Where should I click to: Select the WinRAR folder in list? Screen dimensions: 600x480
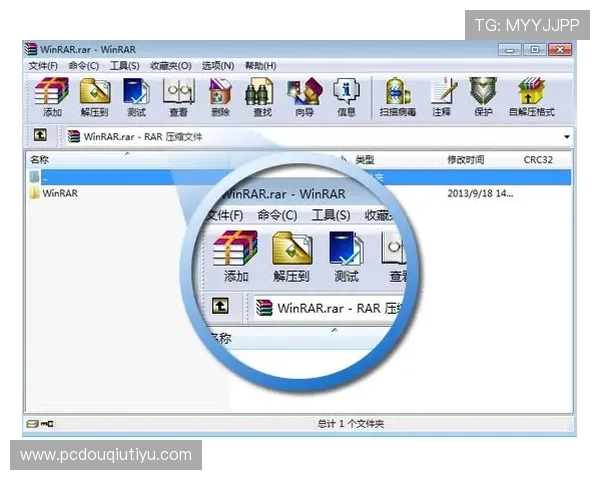click(59, 193)
